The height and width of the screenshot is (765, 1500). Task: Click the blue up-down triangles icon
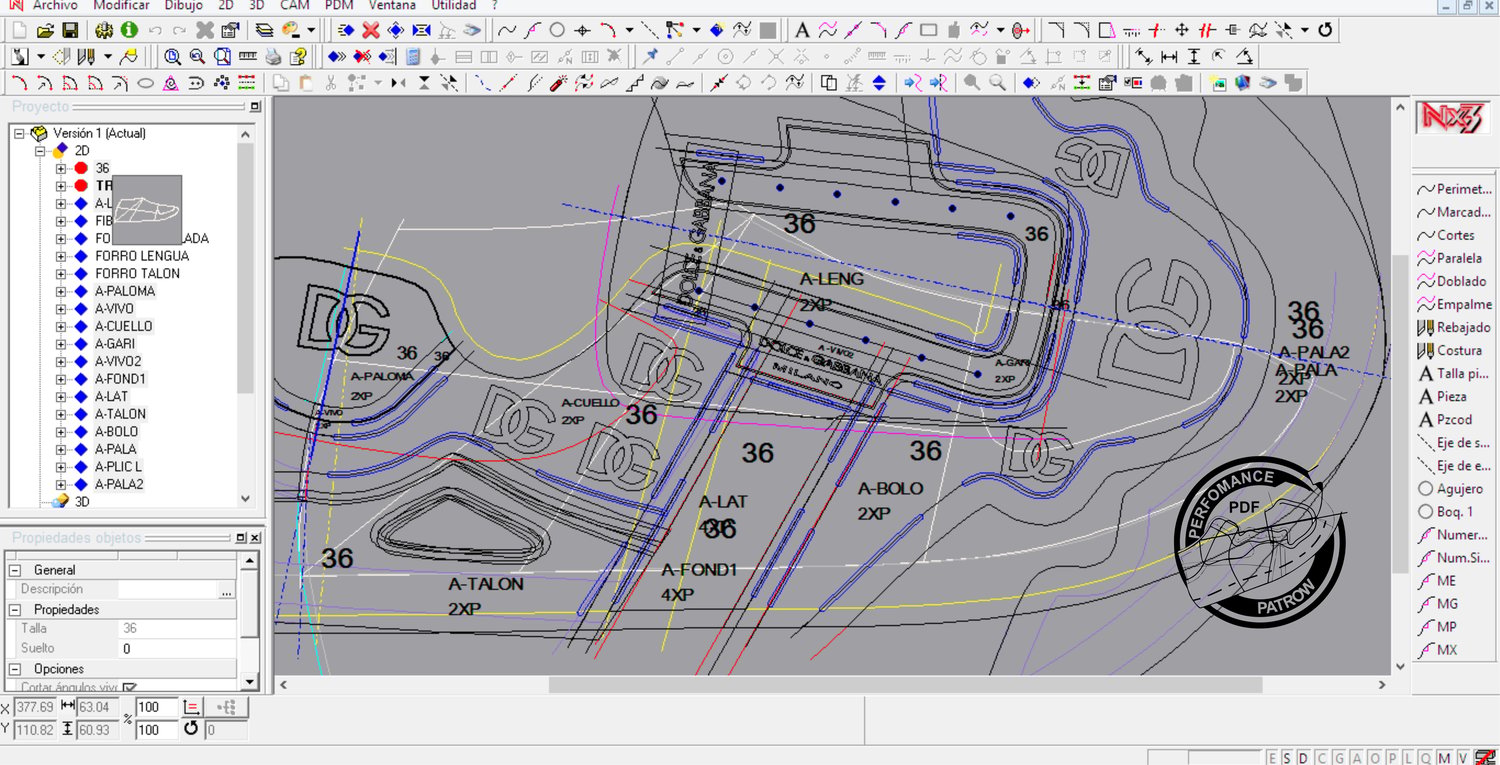click(879, 83)
